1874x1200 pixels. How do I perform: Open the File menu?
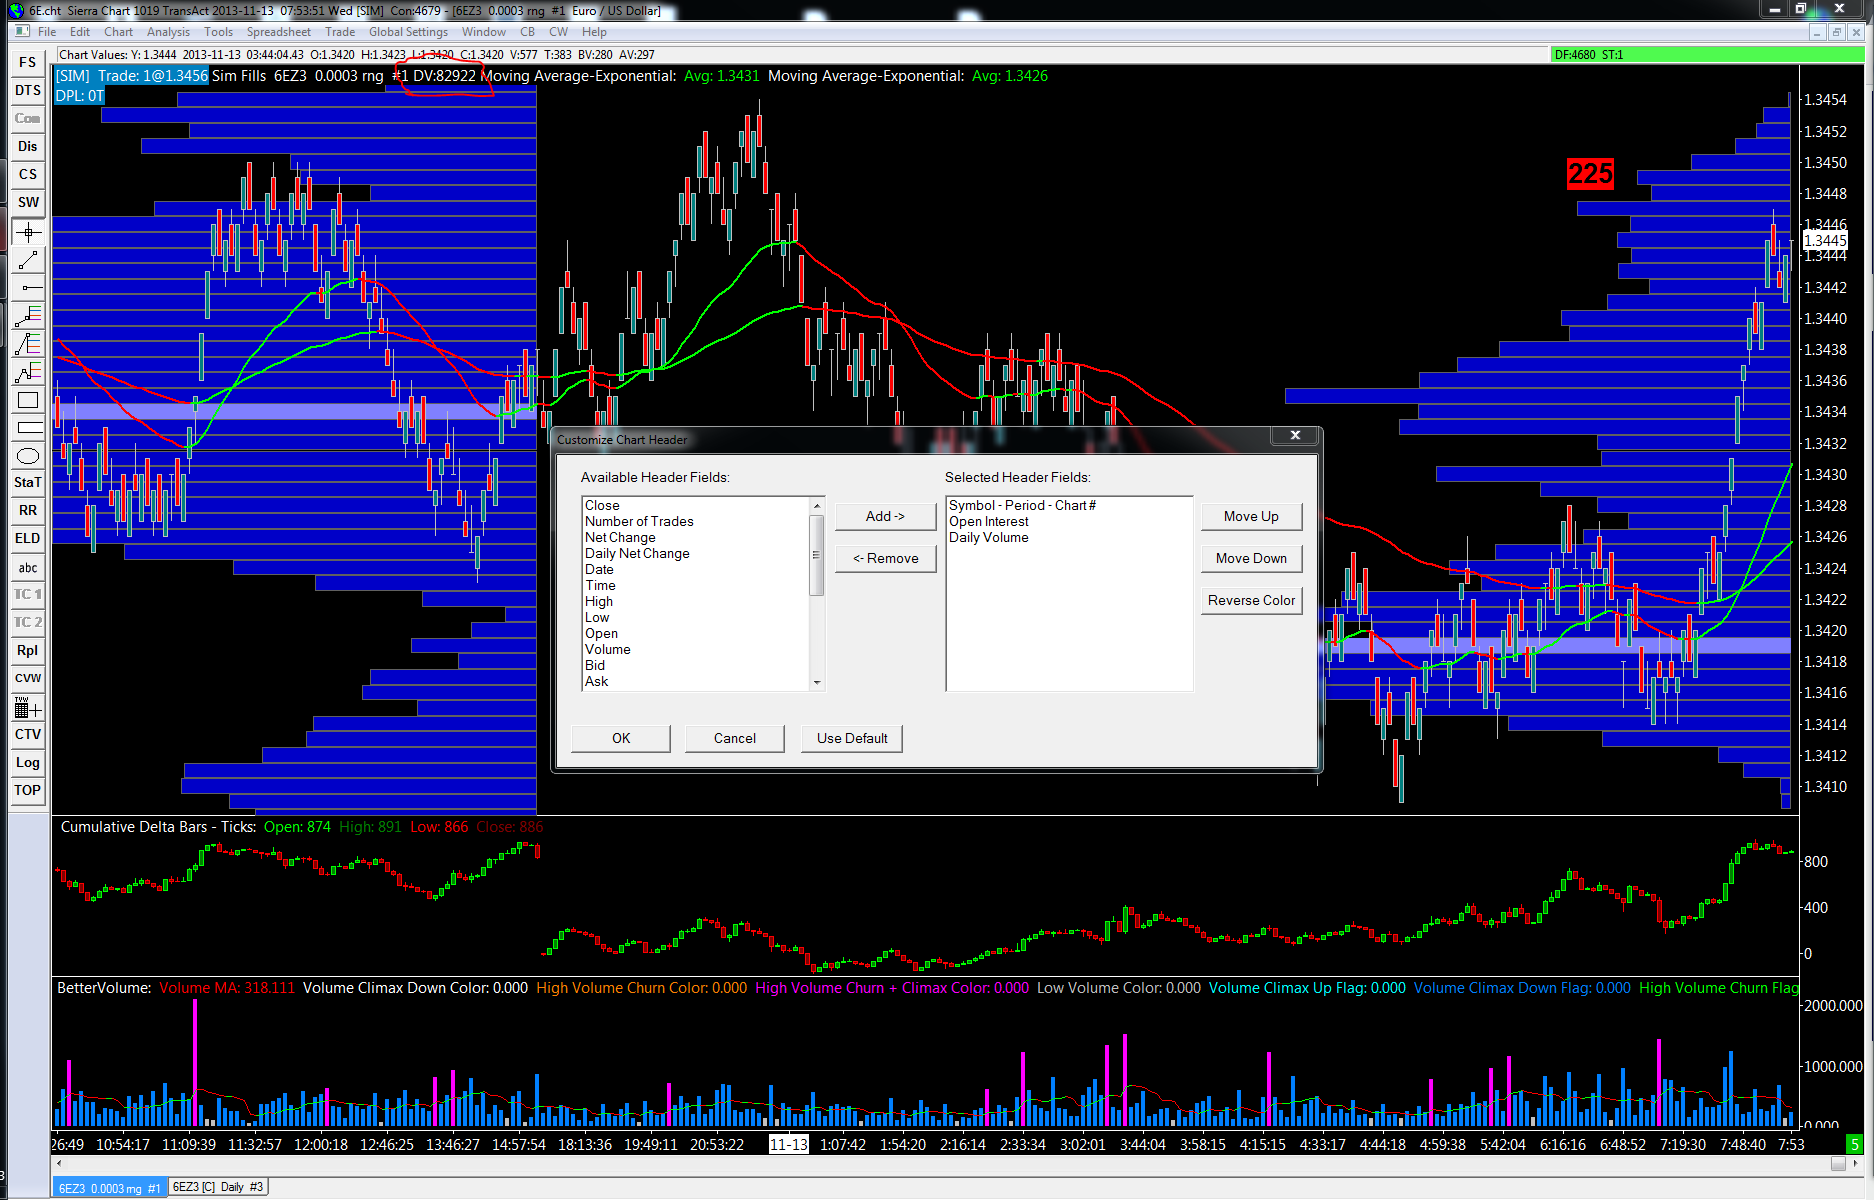[x=47, y=32]
